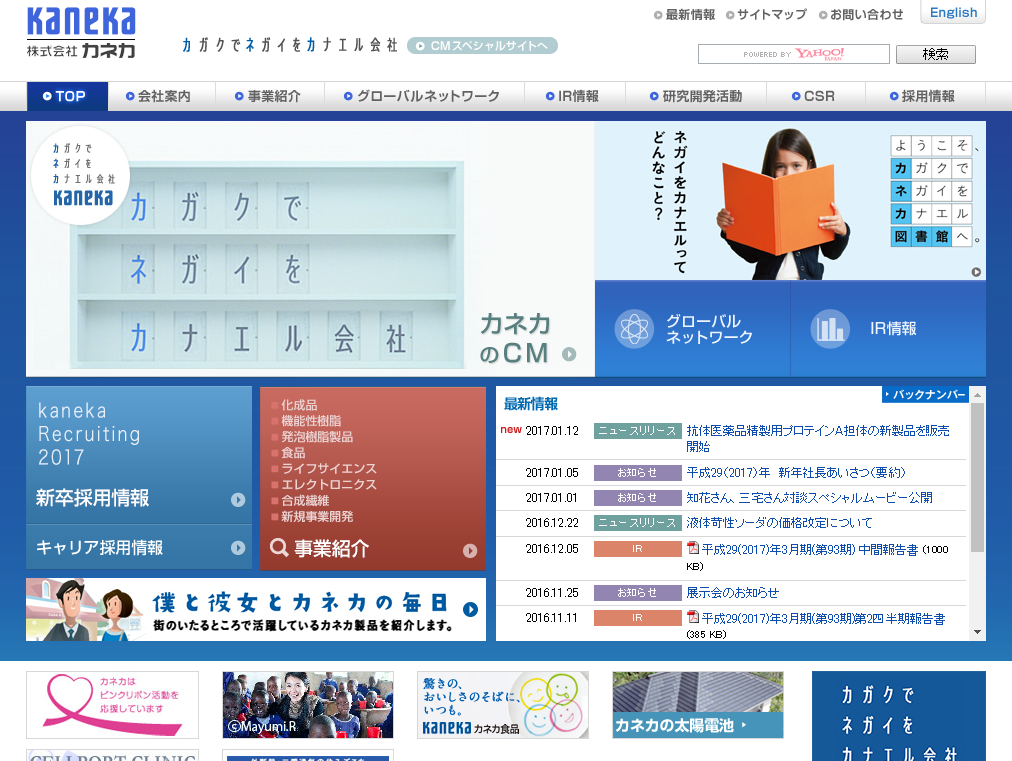Open news about 抗体医薬品精製用プロテインA担体
The width and height of the screenshot is (1012, 761).
pos(818,438)
